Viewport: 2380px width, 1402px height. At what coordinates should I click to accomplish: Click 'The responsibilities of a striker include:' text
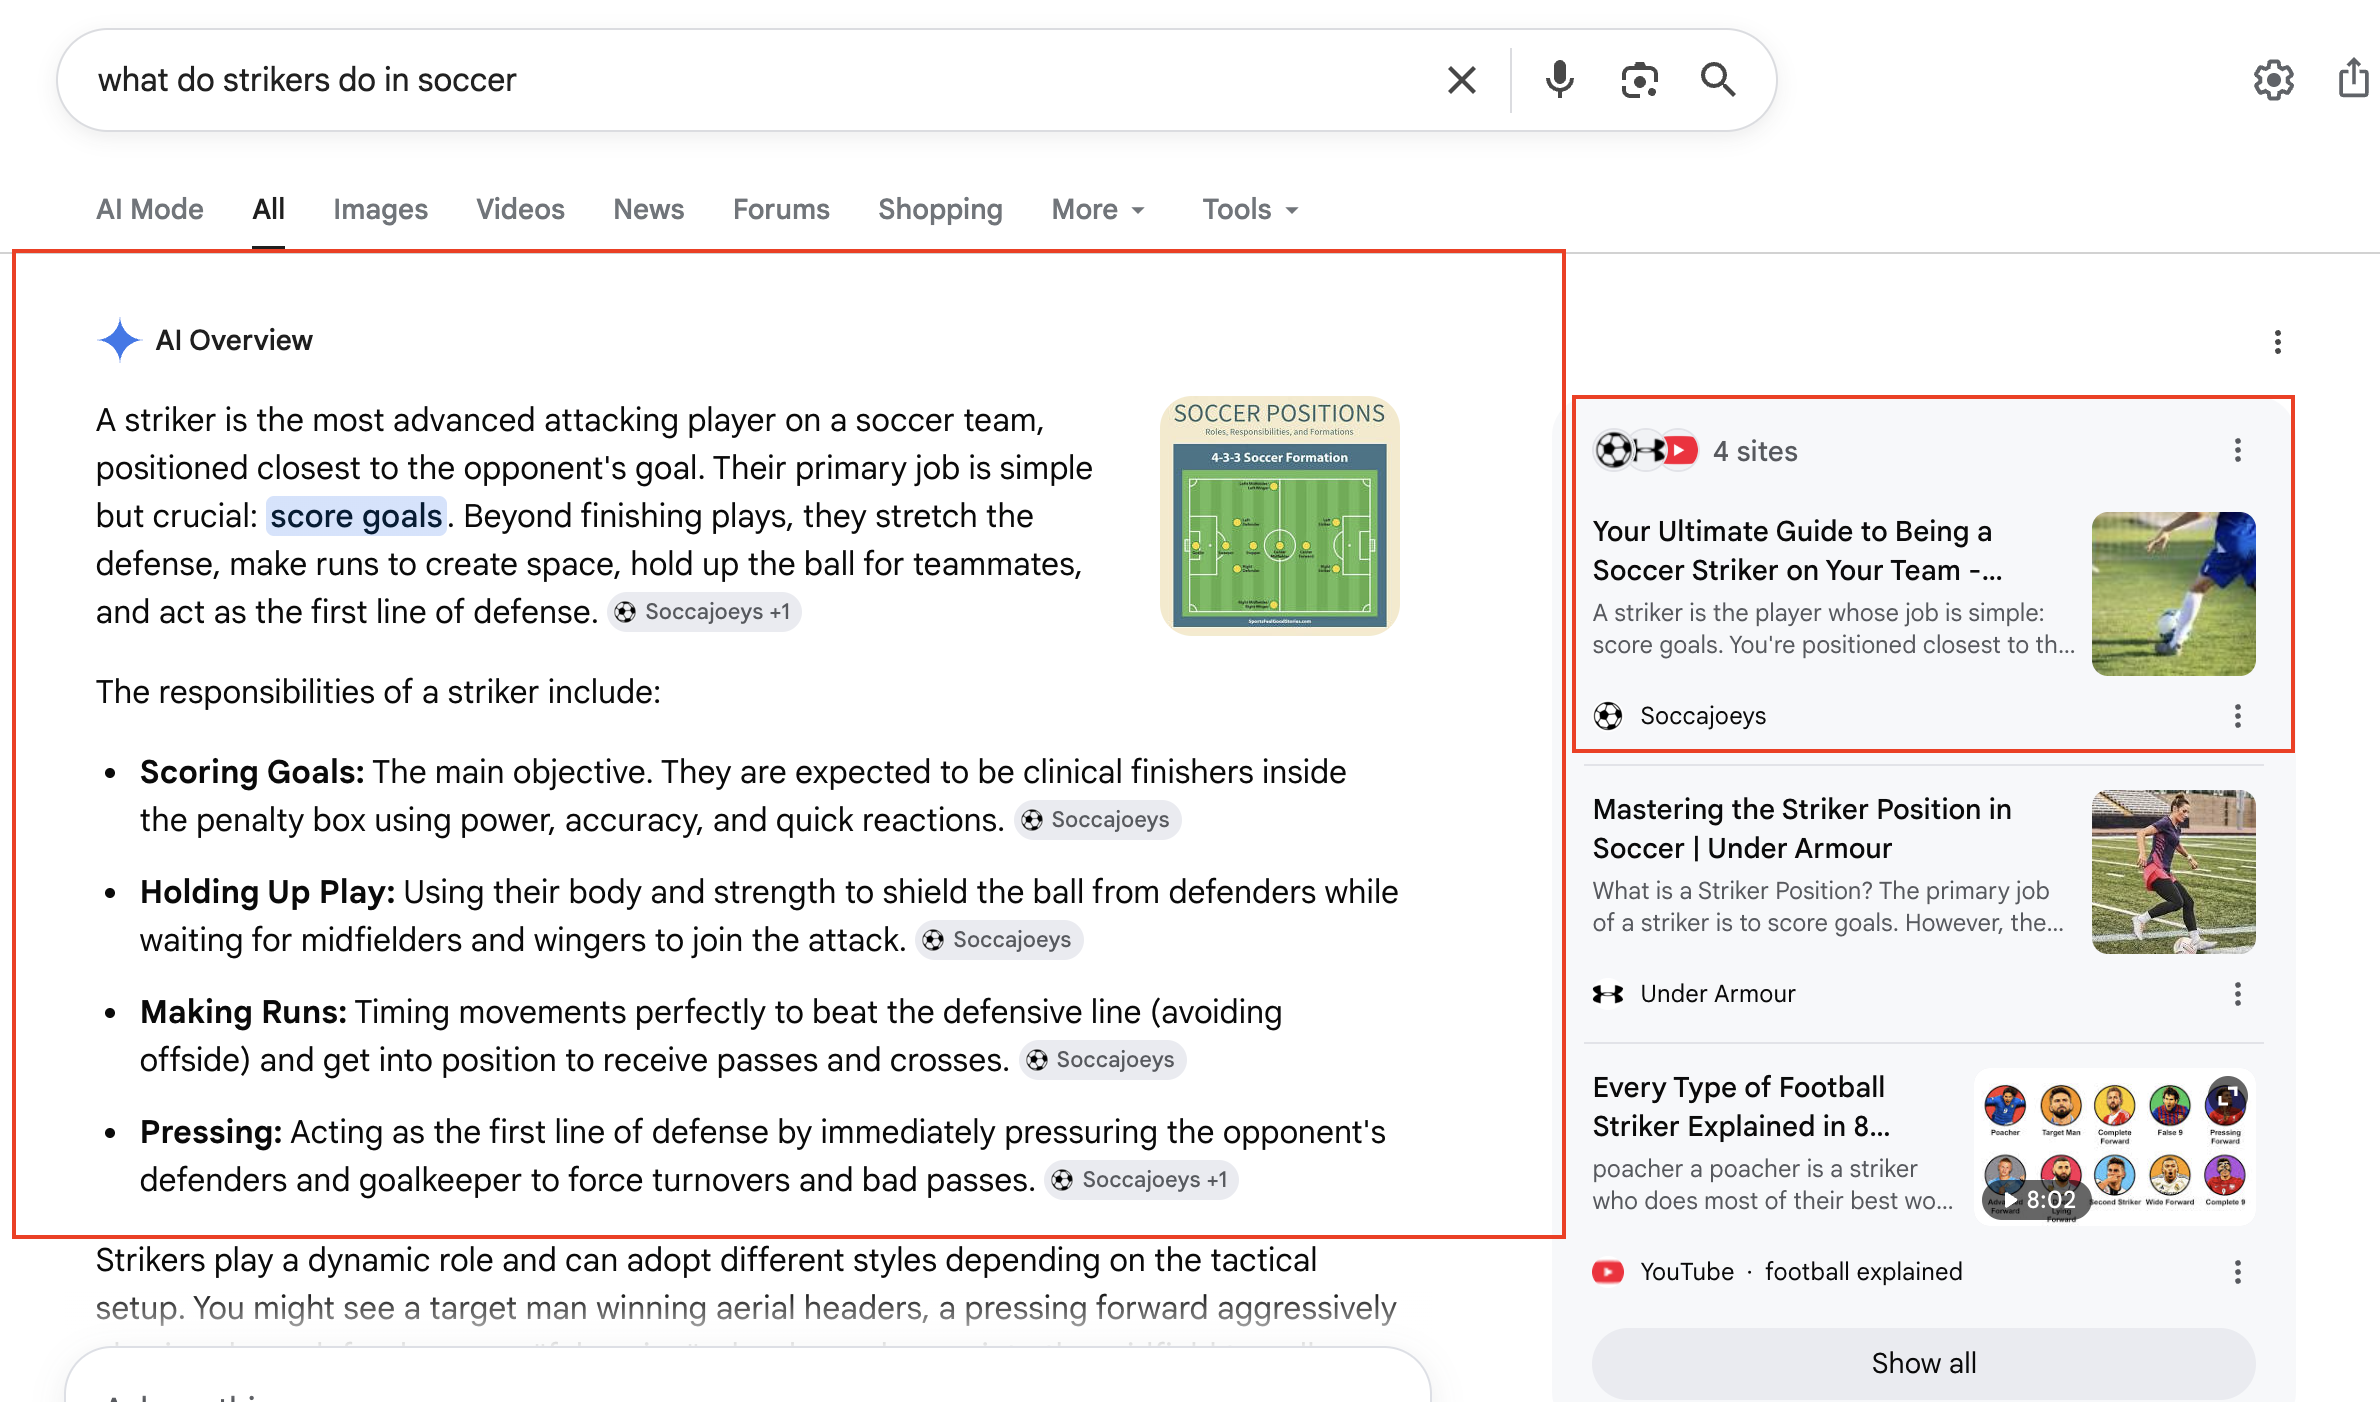click(378, 692)
